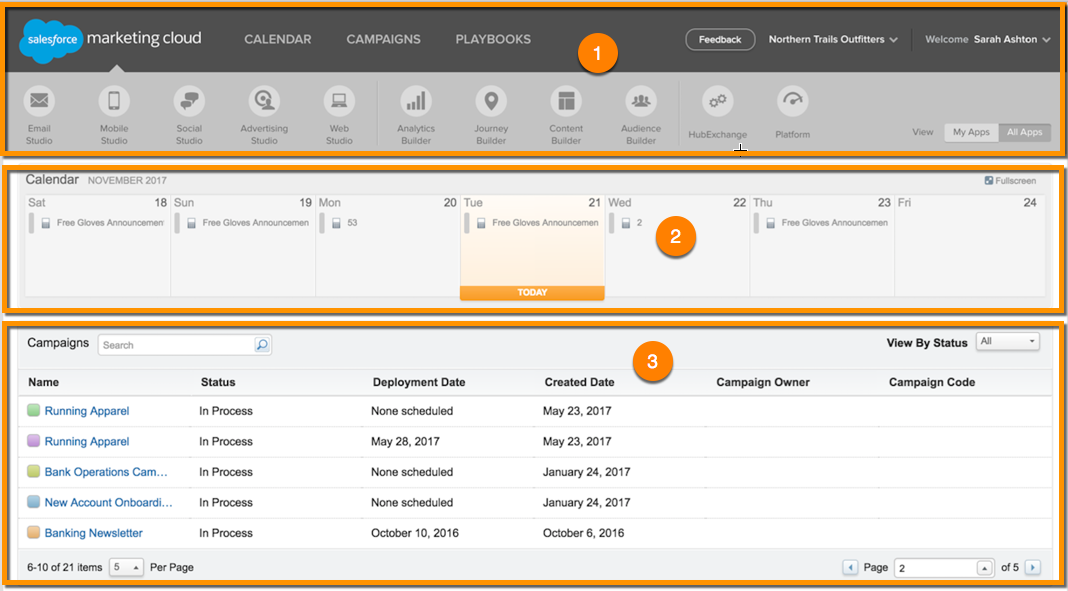Open the Platform app
The height and width of the screenshot is (591, 1068).
(x=793, y=113)
